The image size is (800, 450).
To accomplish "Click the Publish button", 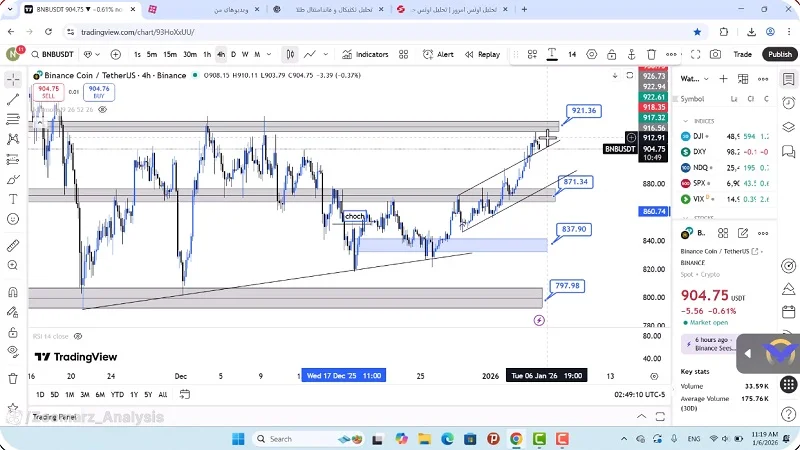I will [781, 55].
